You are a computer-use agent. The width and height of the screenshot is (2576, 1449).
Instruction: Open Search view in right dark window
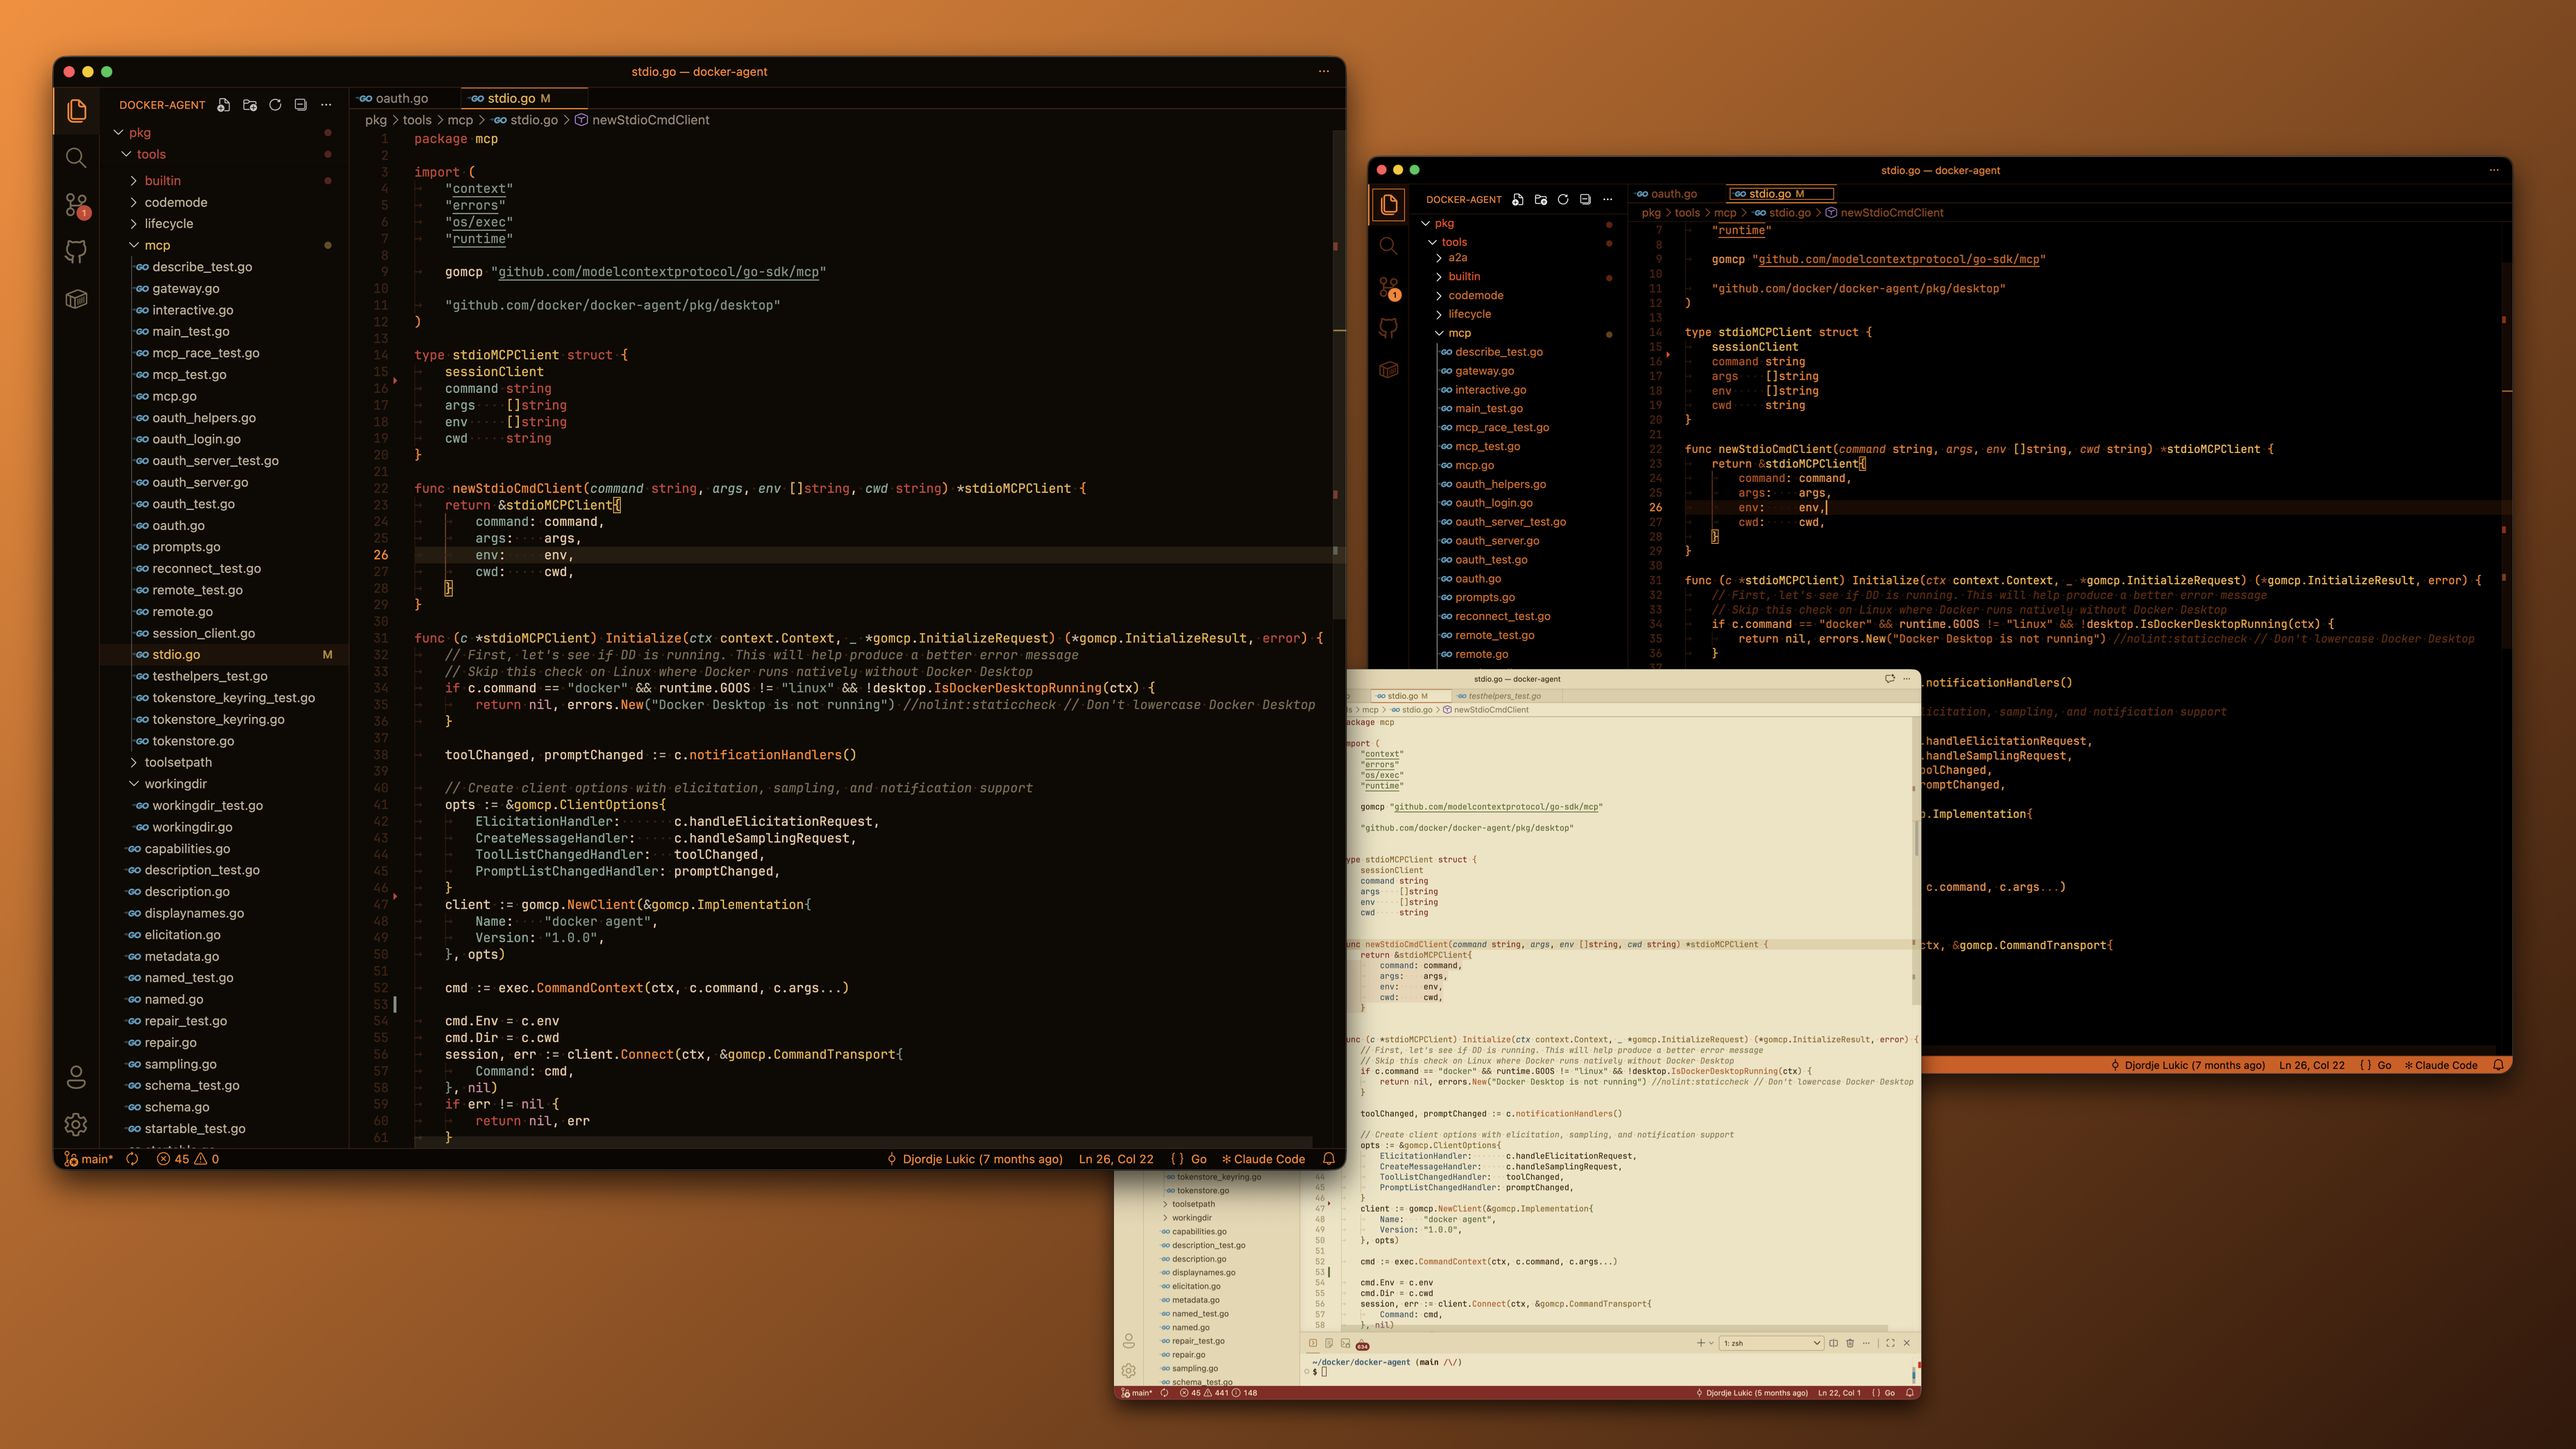pyautogui.click(x=1388, y=246)
